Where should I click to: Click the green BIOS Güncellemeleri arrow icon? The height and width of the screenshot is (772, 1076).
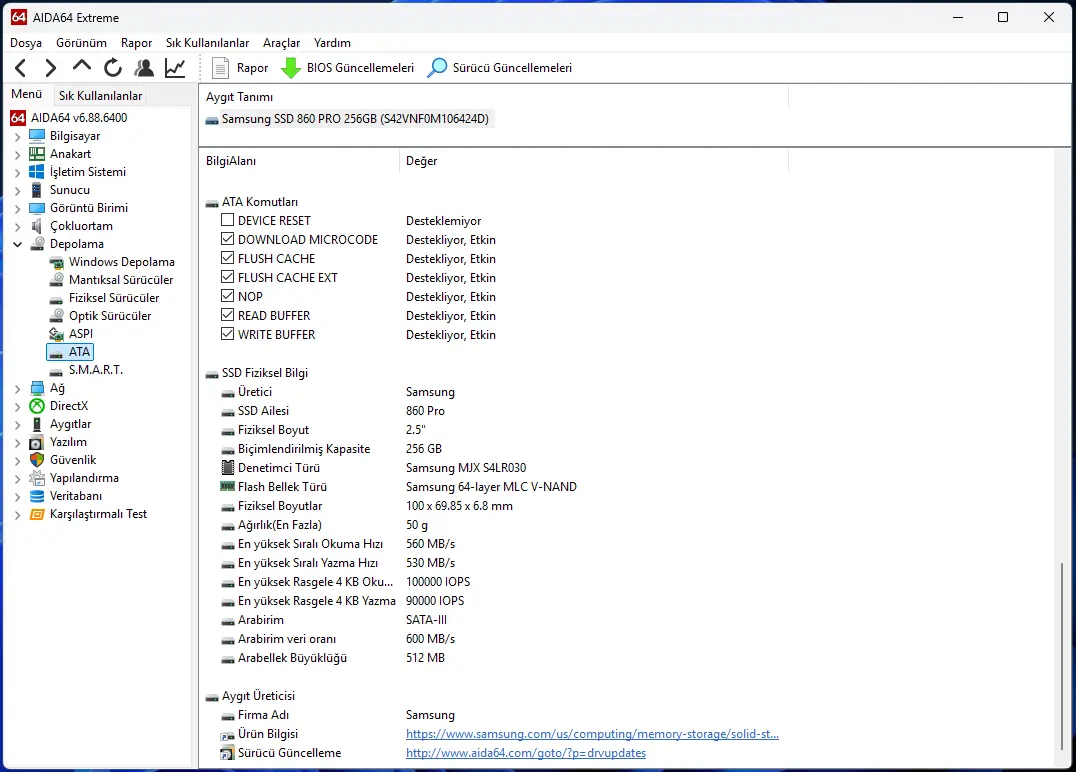(x=291, y=68)
